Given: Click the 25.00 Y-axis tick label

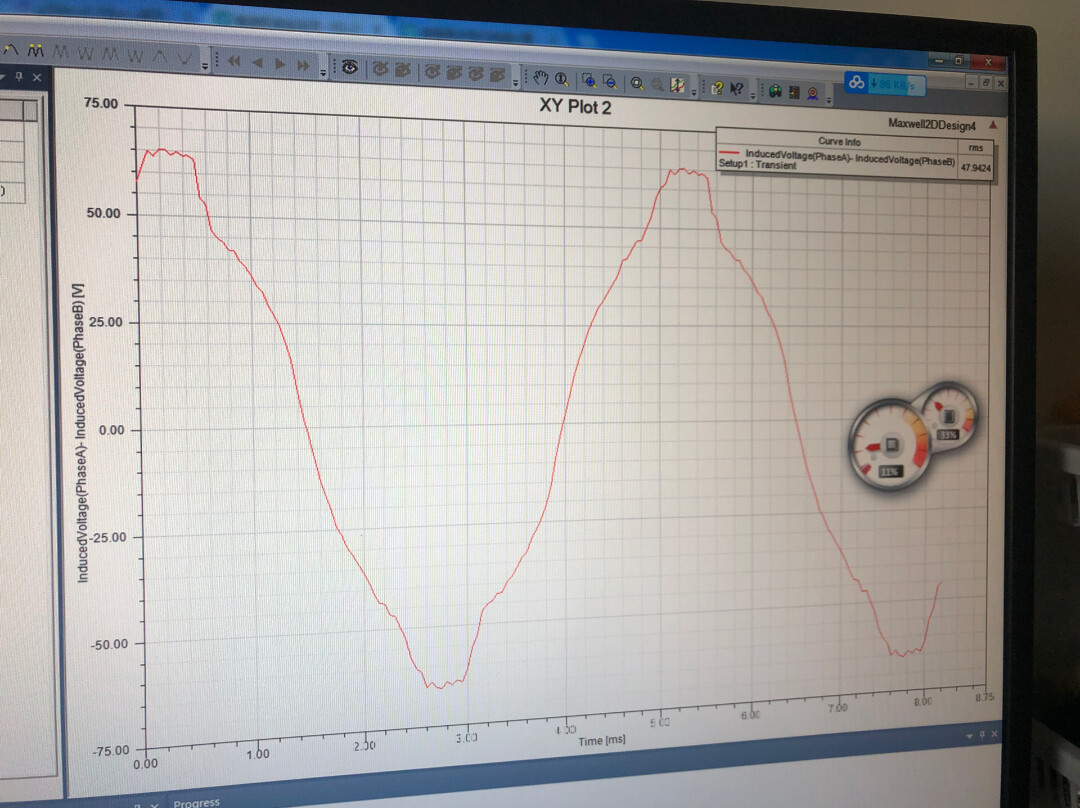Looking at the screenshot, I should pyautogui.click(x=106, y=322).
